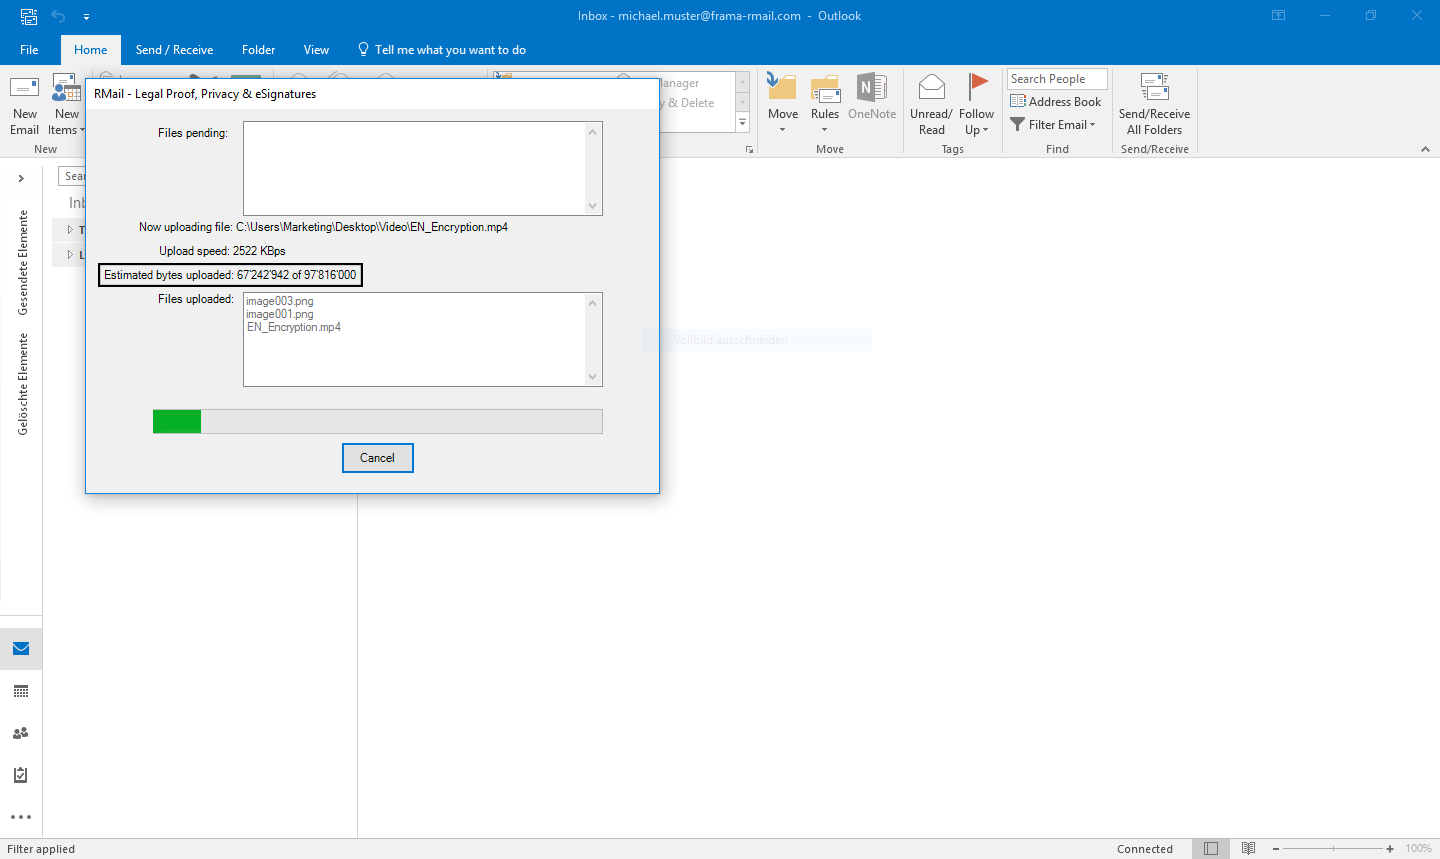1440x859 pixels.
Task: Click the Upload speed 2522 KBps text
Action: 222,251
